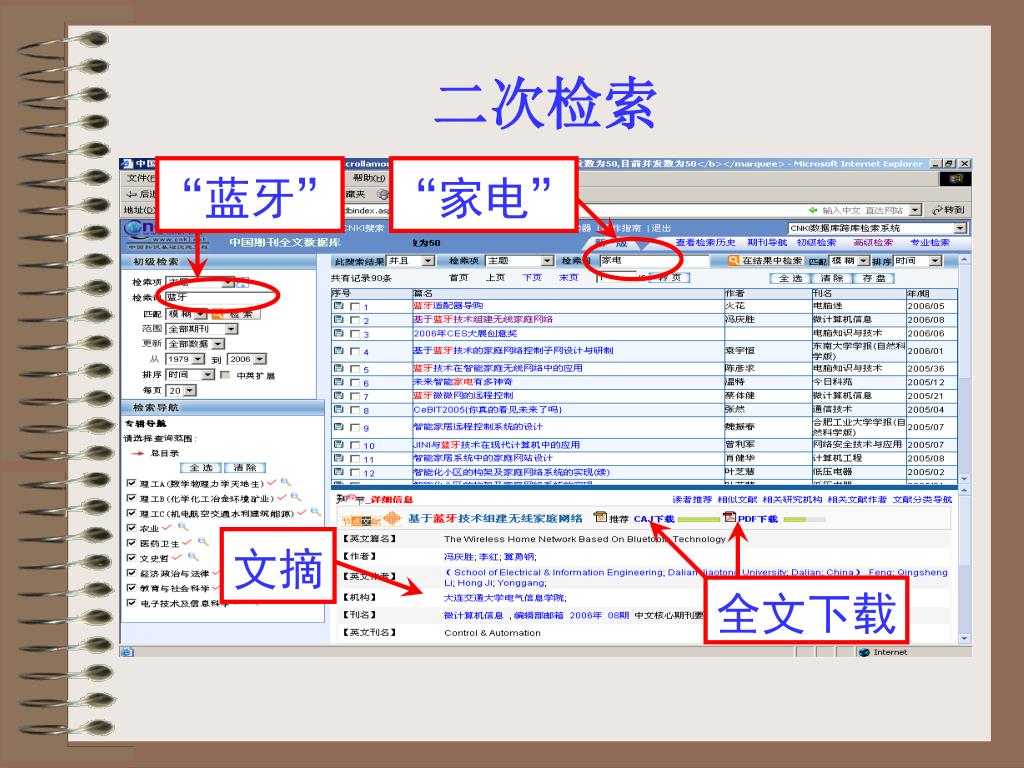Switch to 高级检索 tab
This screenshot has height=768, width=1024.
coord(873,242)
